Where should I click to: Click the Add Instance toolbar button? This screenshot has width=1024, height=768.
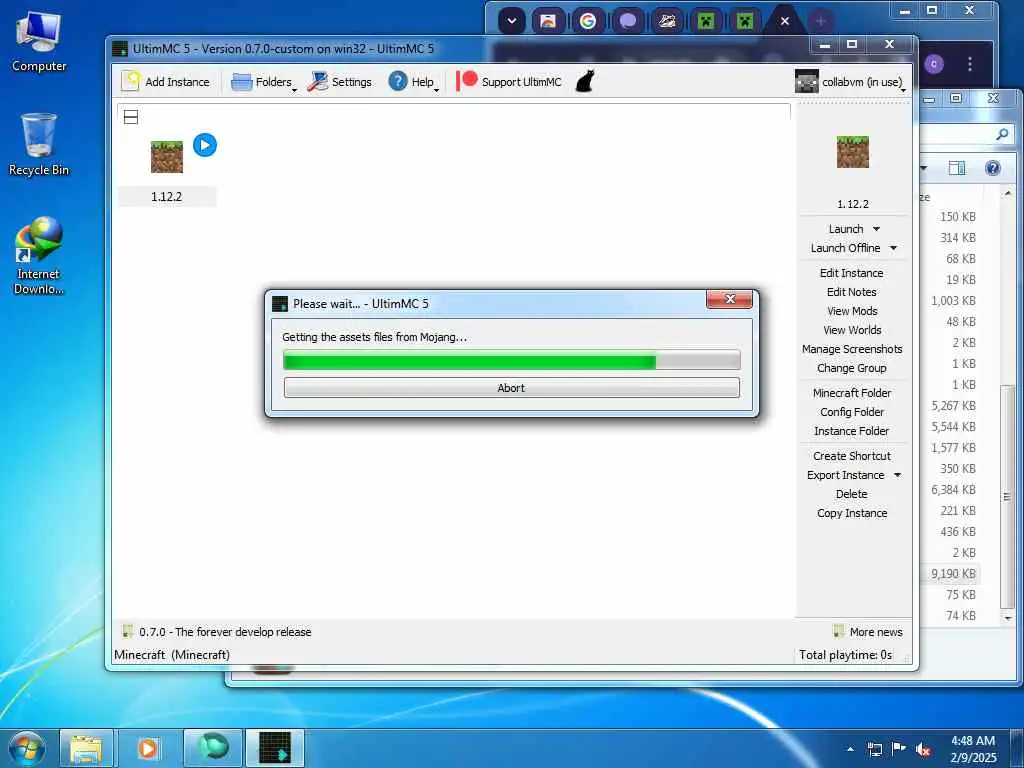(166, 82)
